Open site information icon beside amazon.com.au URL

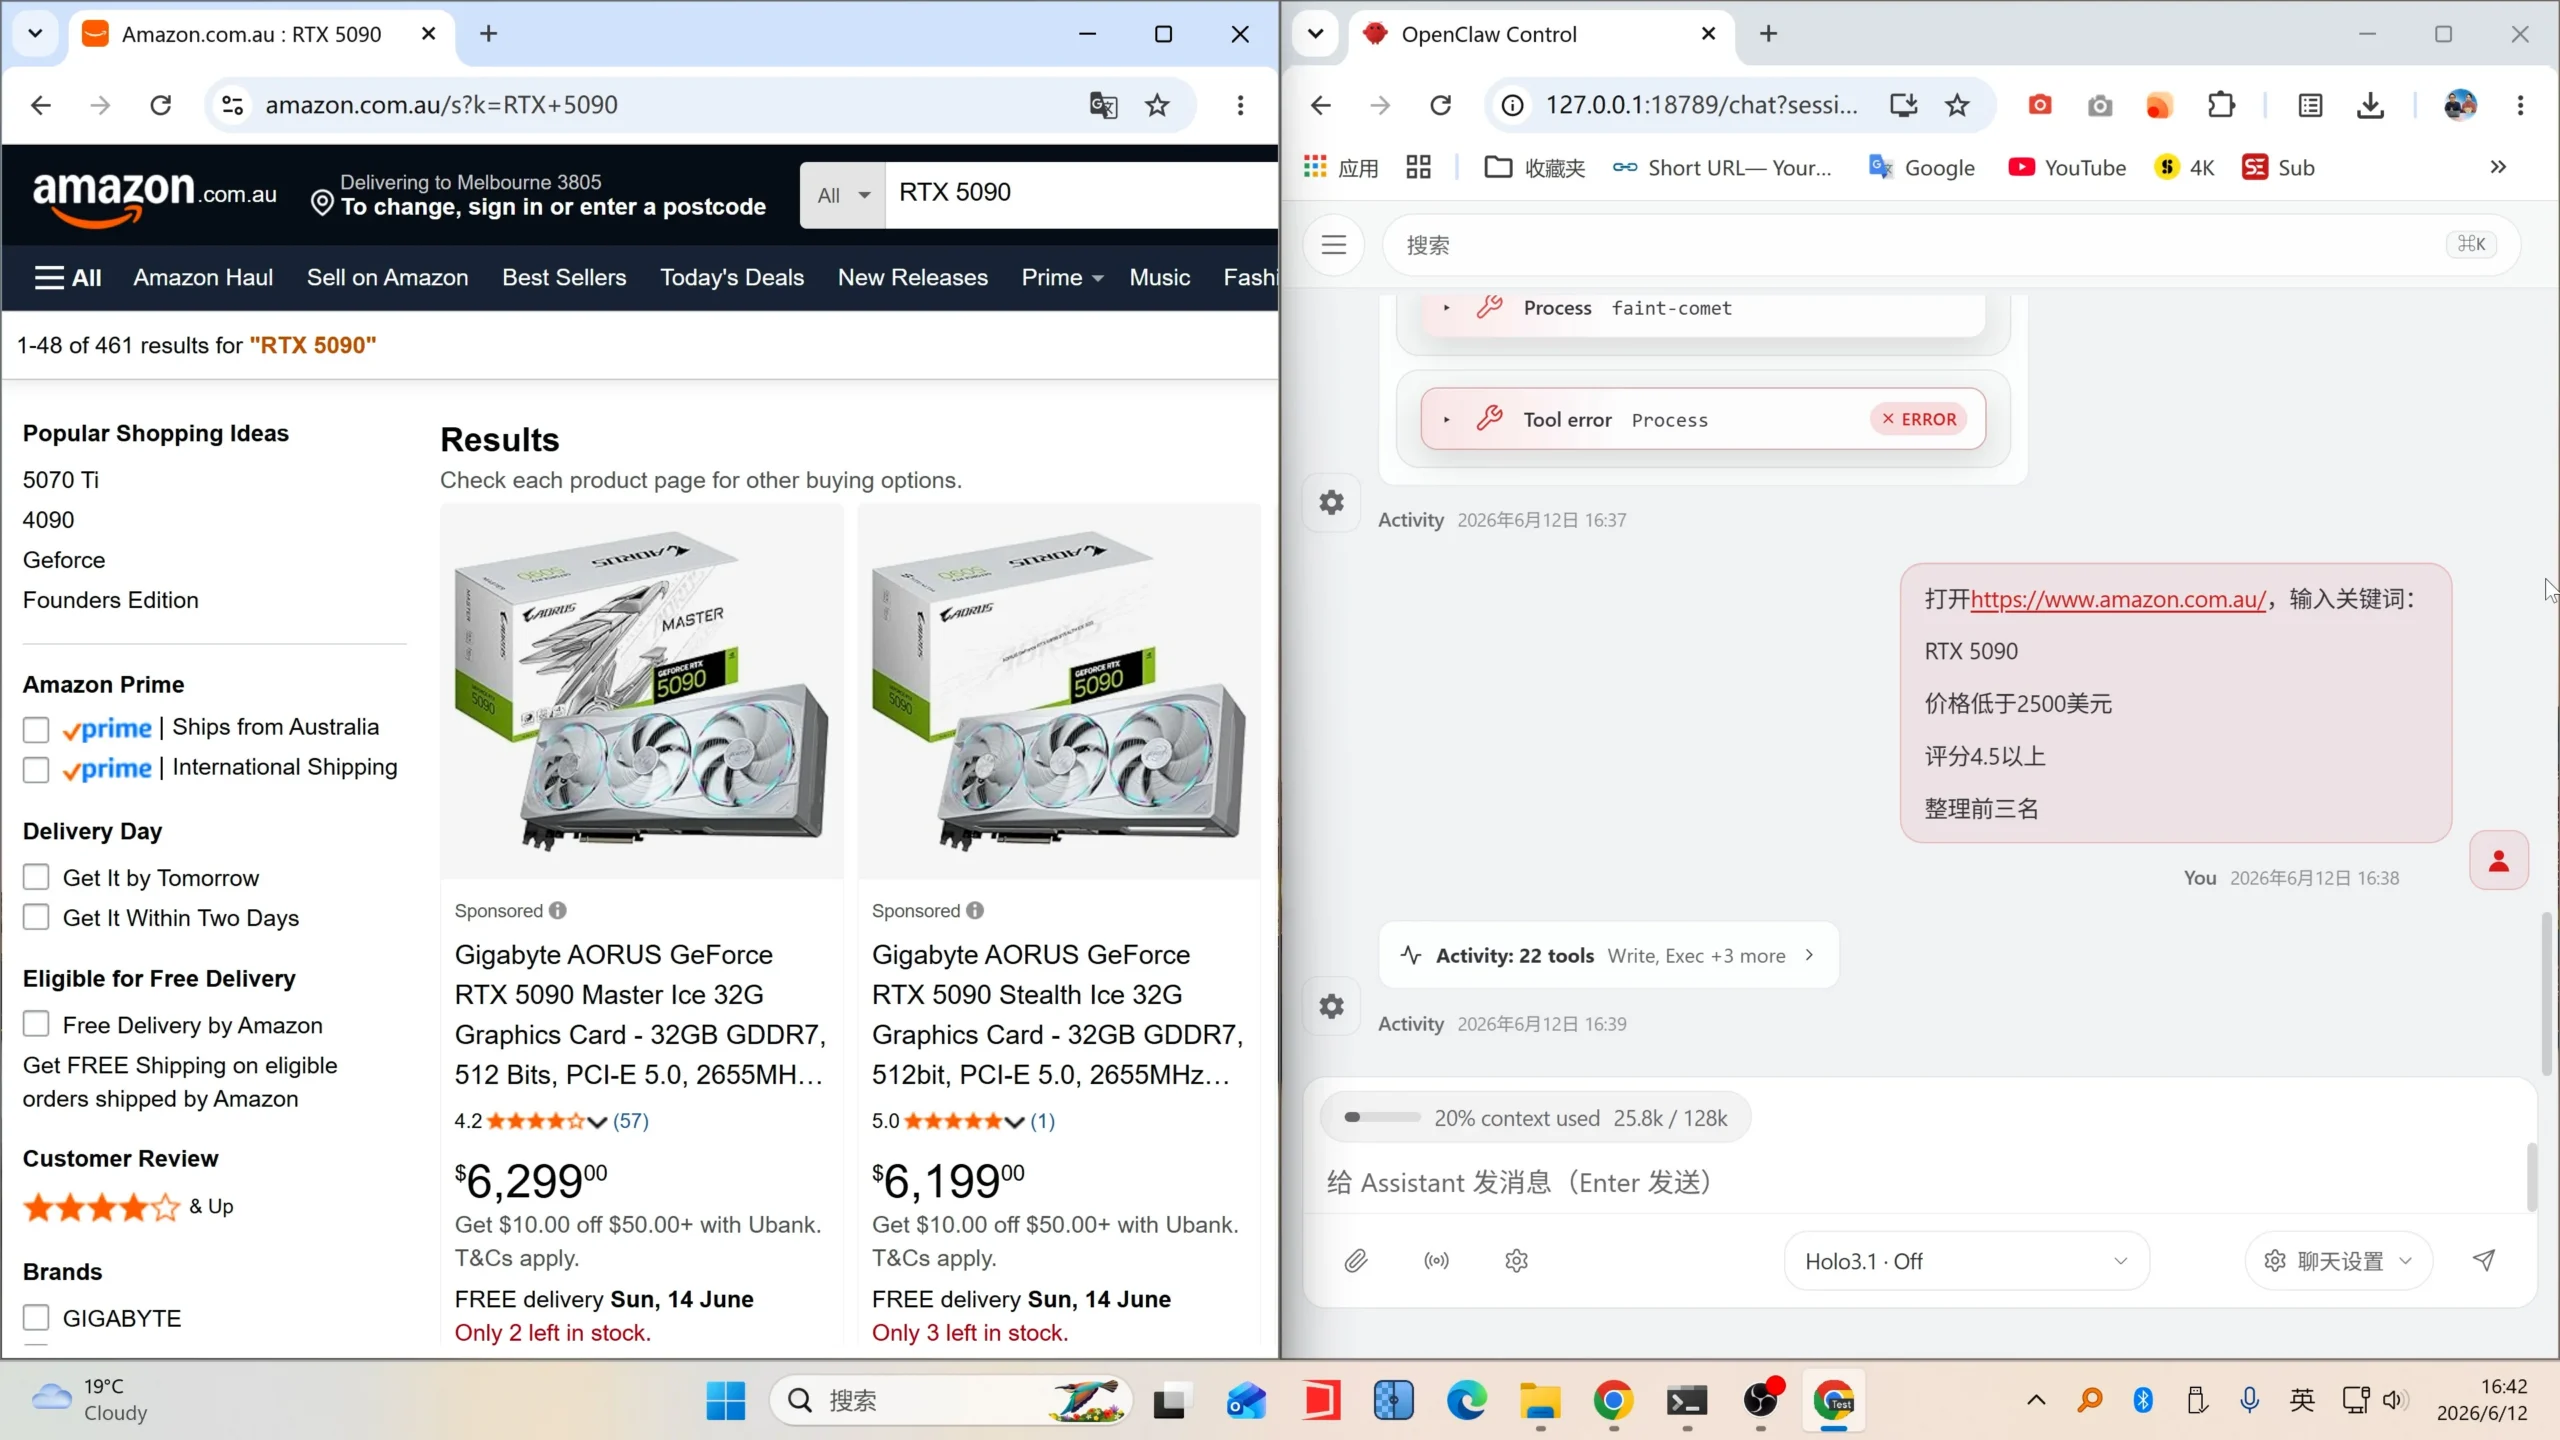[x=233, y=105]
